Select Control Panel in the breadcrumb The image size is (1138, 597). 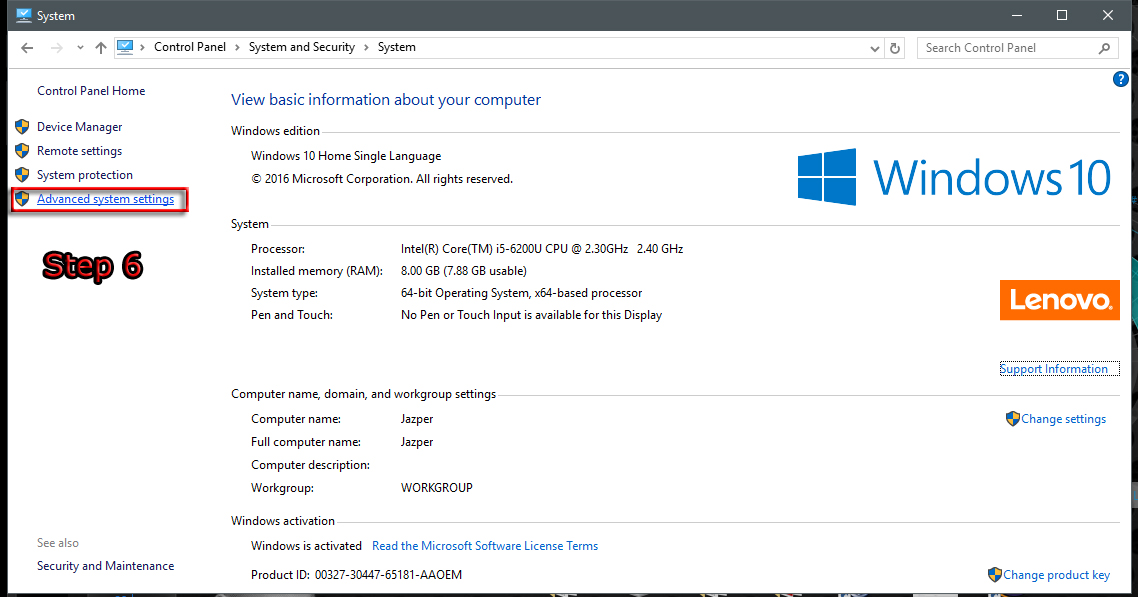coord(190,47)
